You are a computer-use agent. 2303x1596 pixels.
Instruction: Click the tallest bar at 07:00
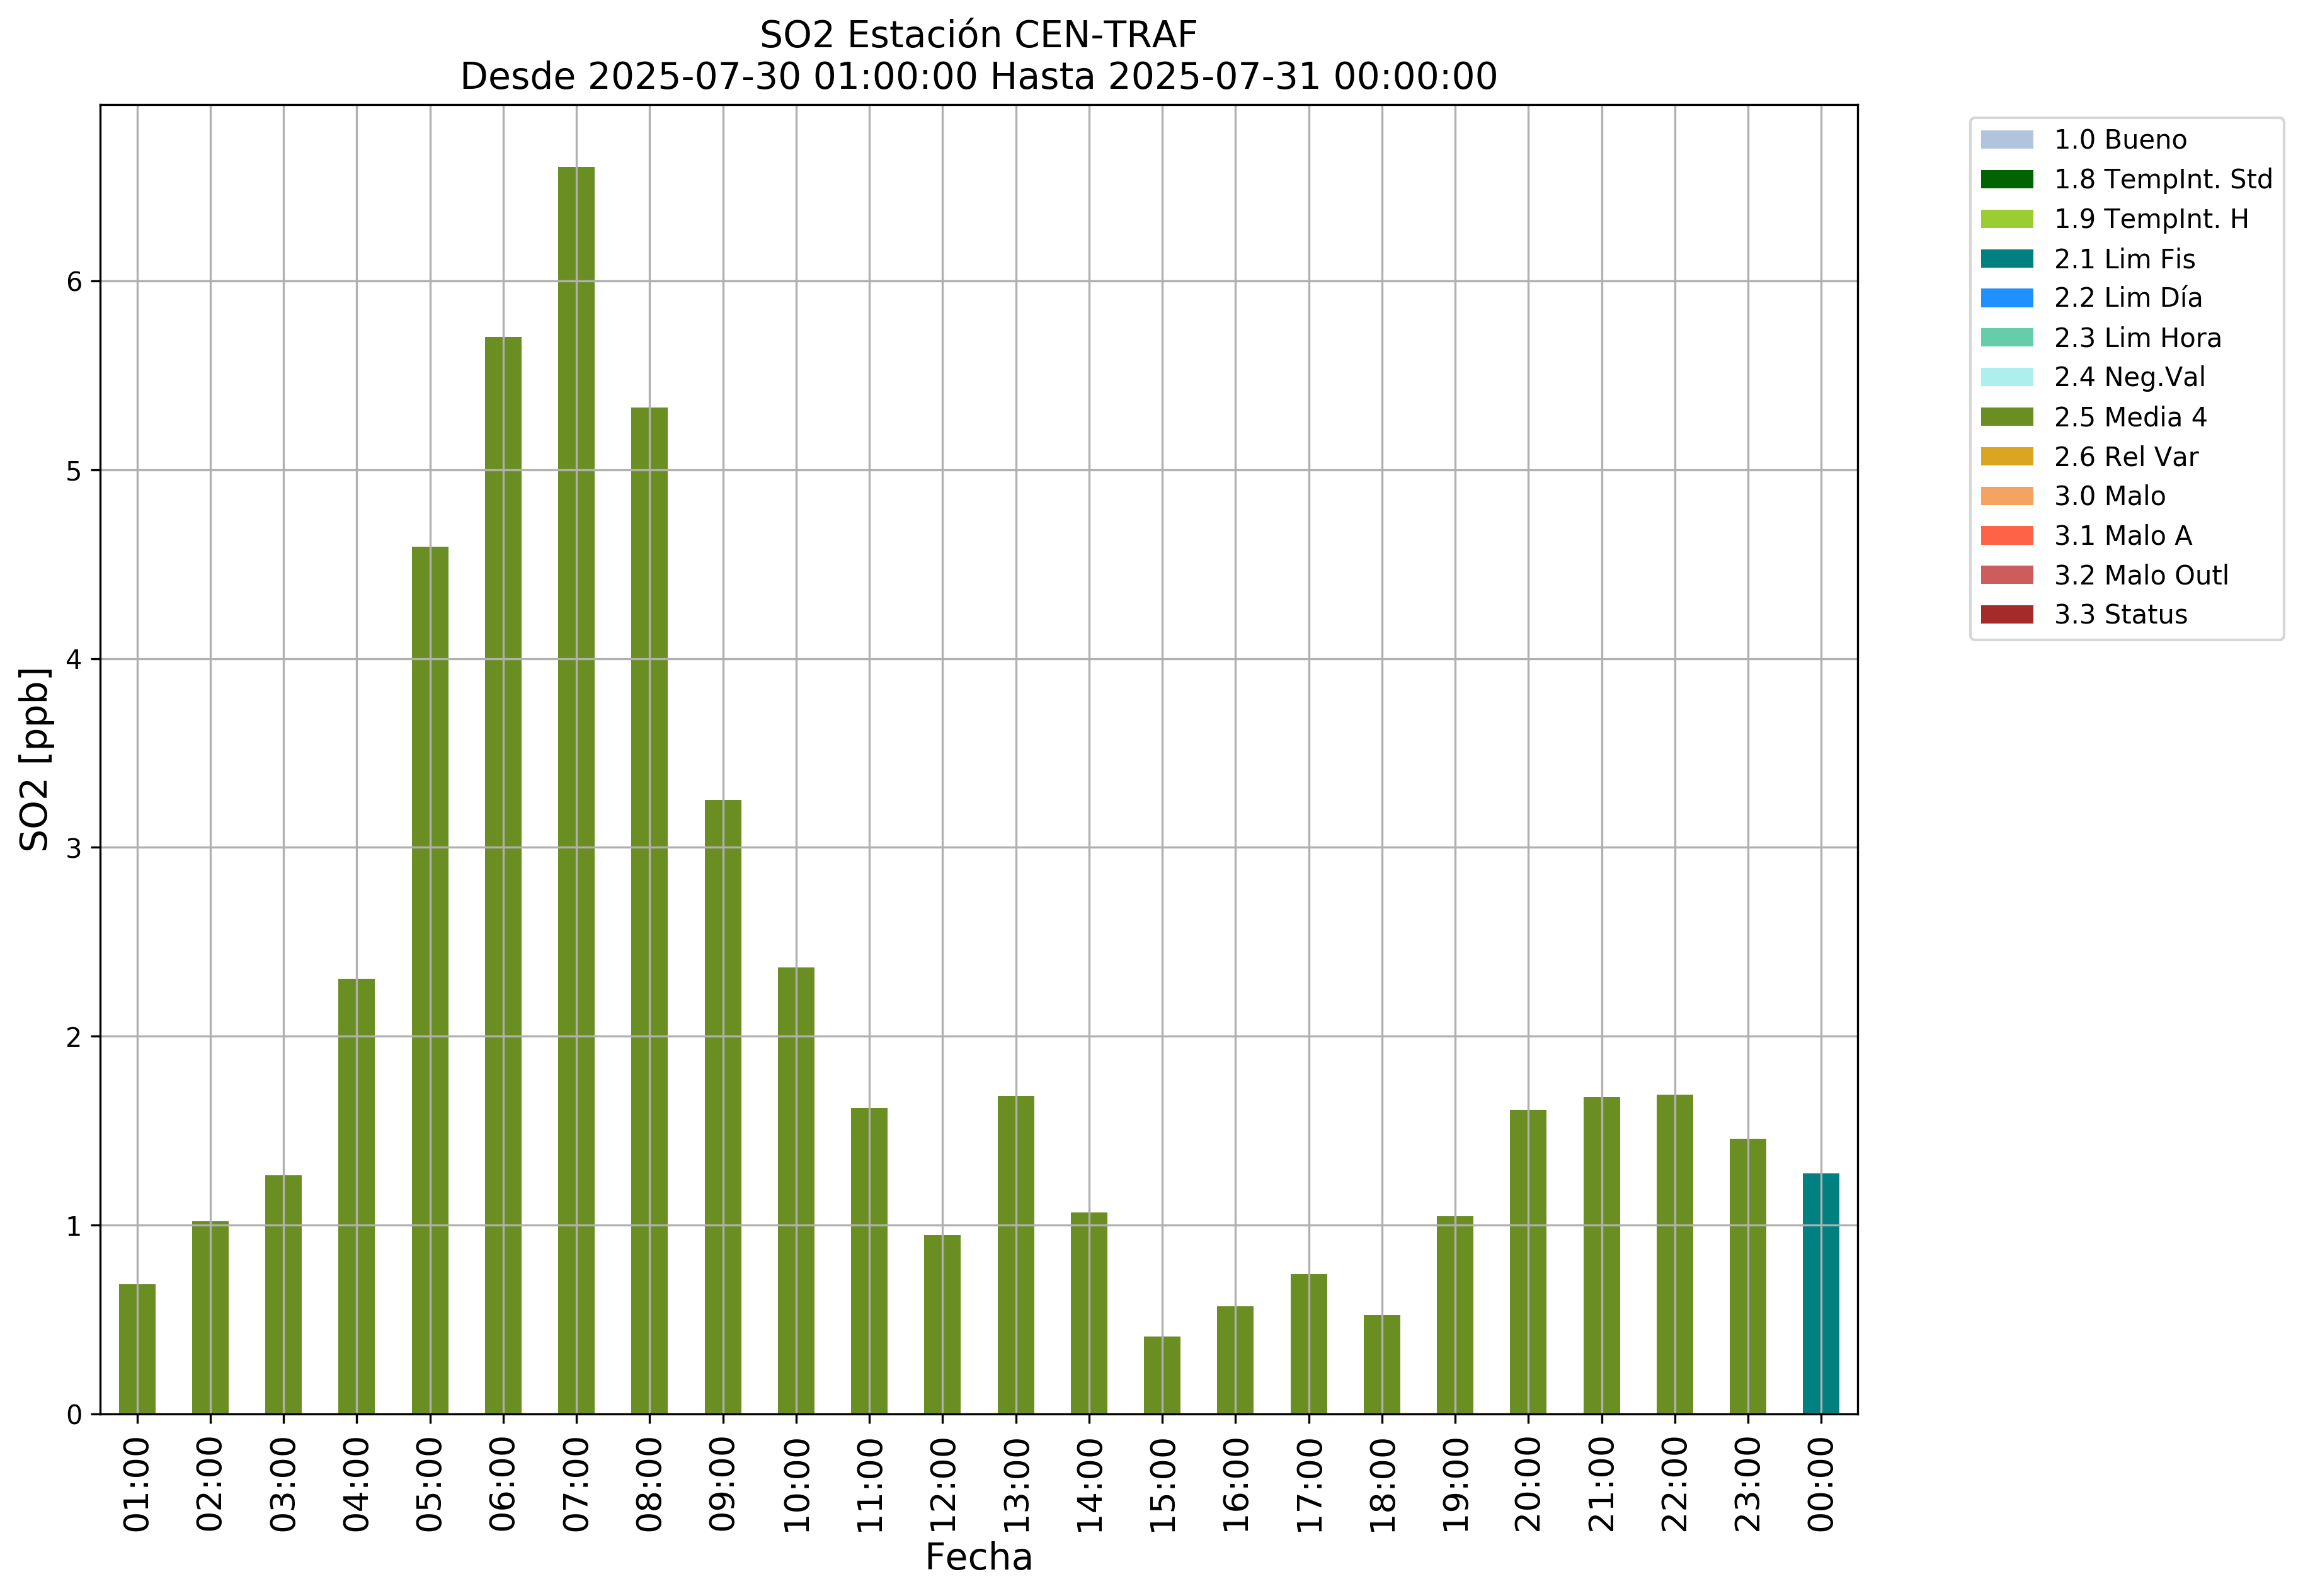(576, 790)
